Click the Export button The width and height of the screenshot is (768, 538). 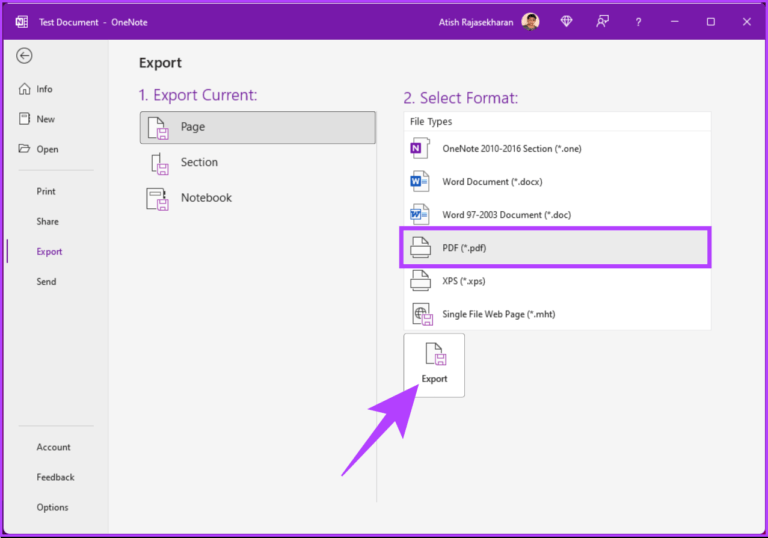pos(434,366)
